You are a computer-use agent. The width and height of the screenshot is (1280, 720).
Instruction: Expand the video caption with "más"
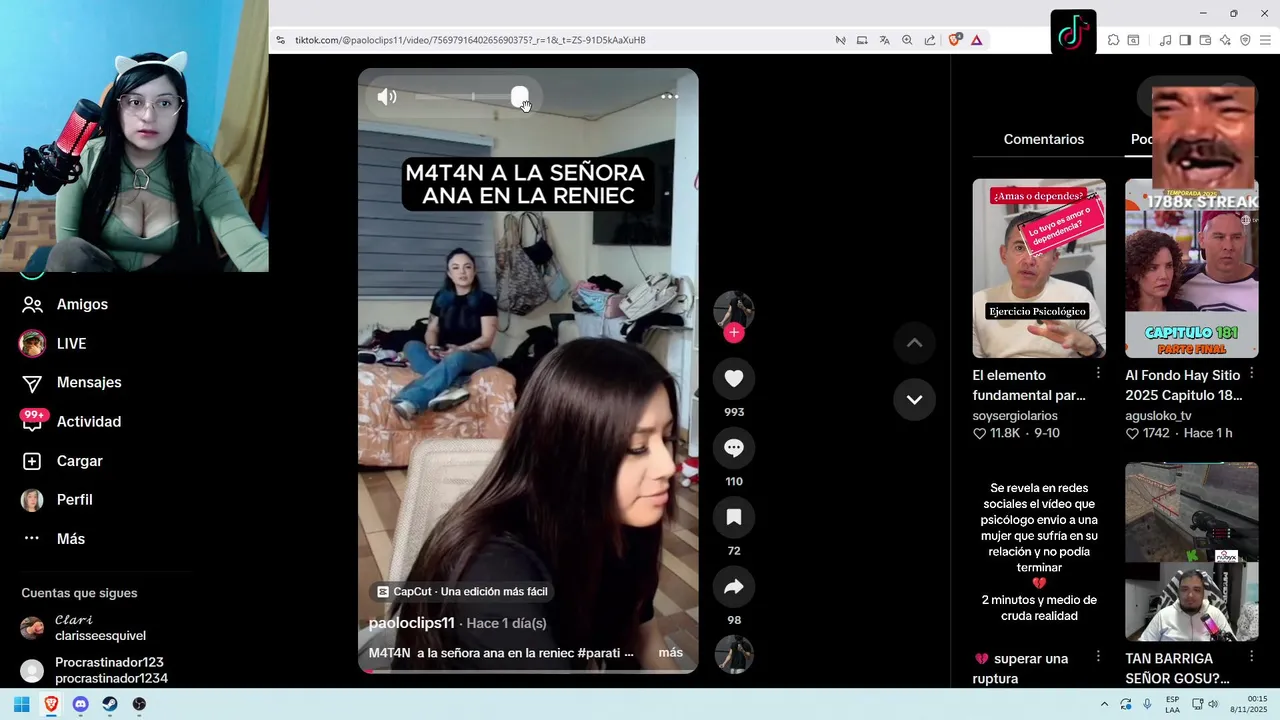point(671,653)
